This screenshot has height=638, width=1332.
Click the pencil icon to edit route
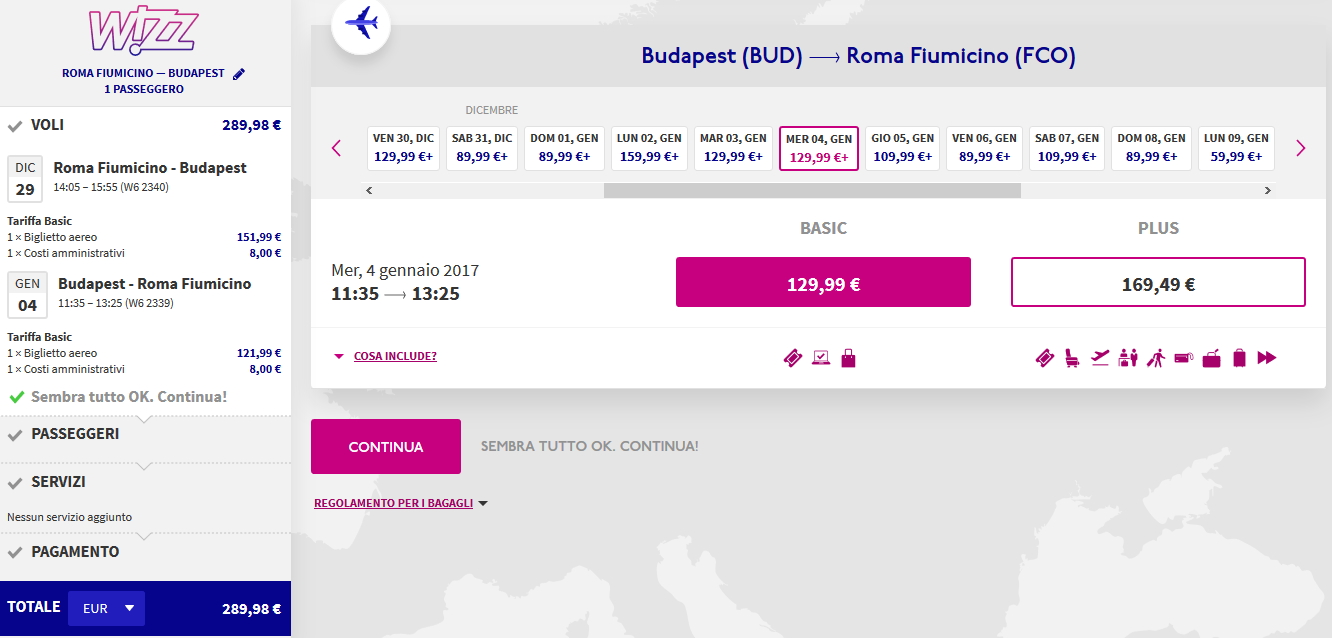[238, 74]
